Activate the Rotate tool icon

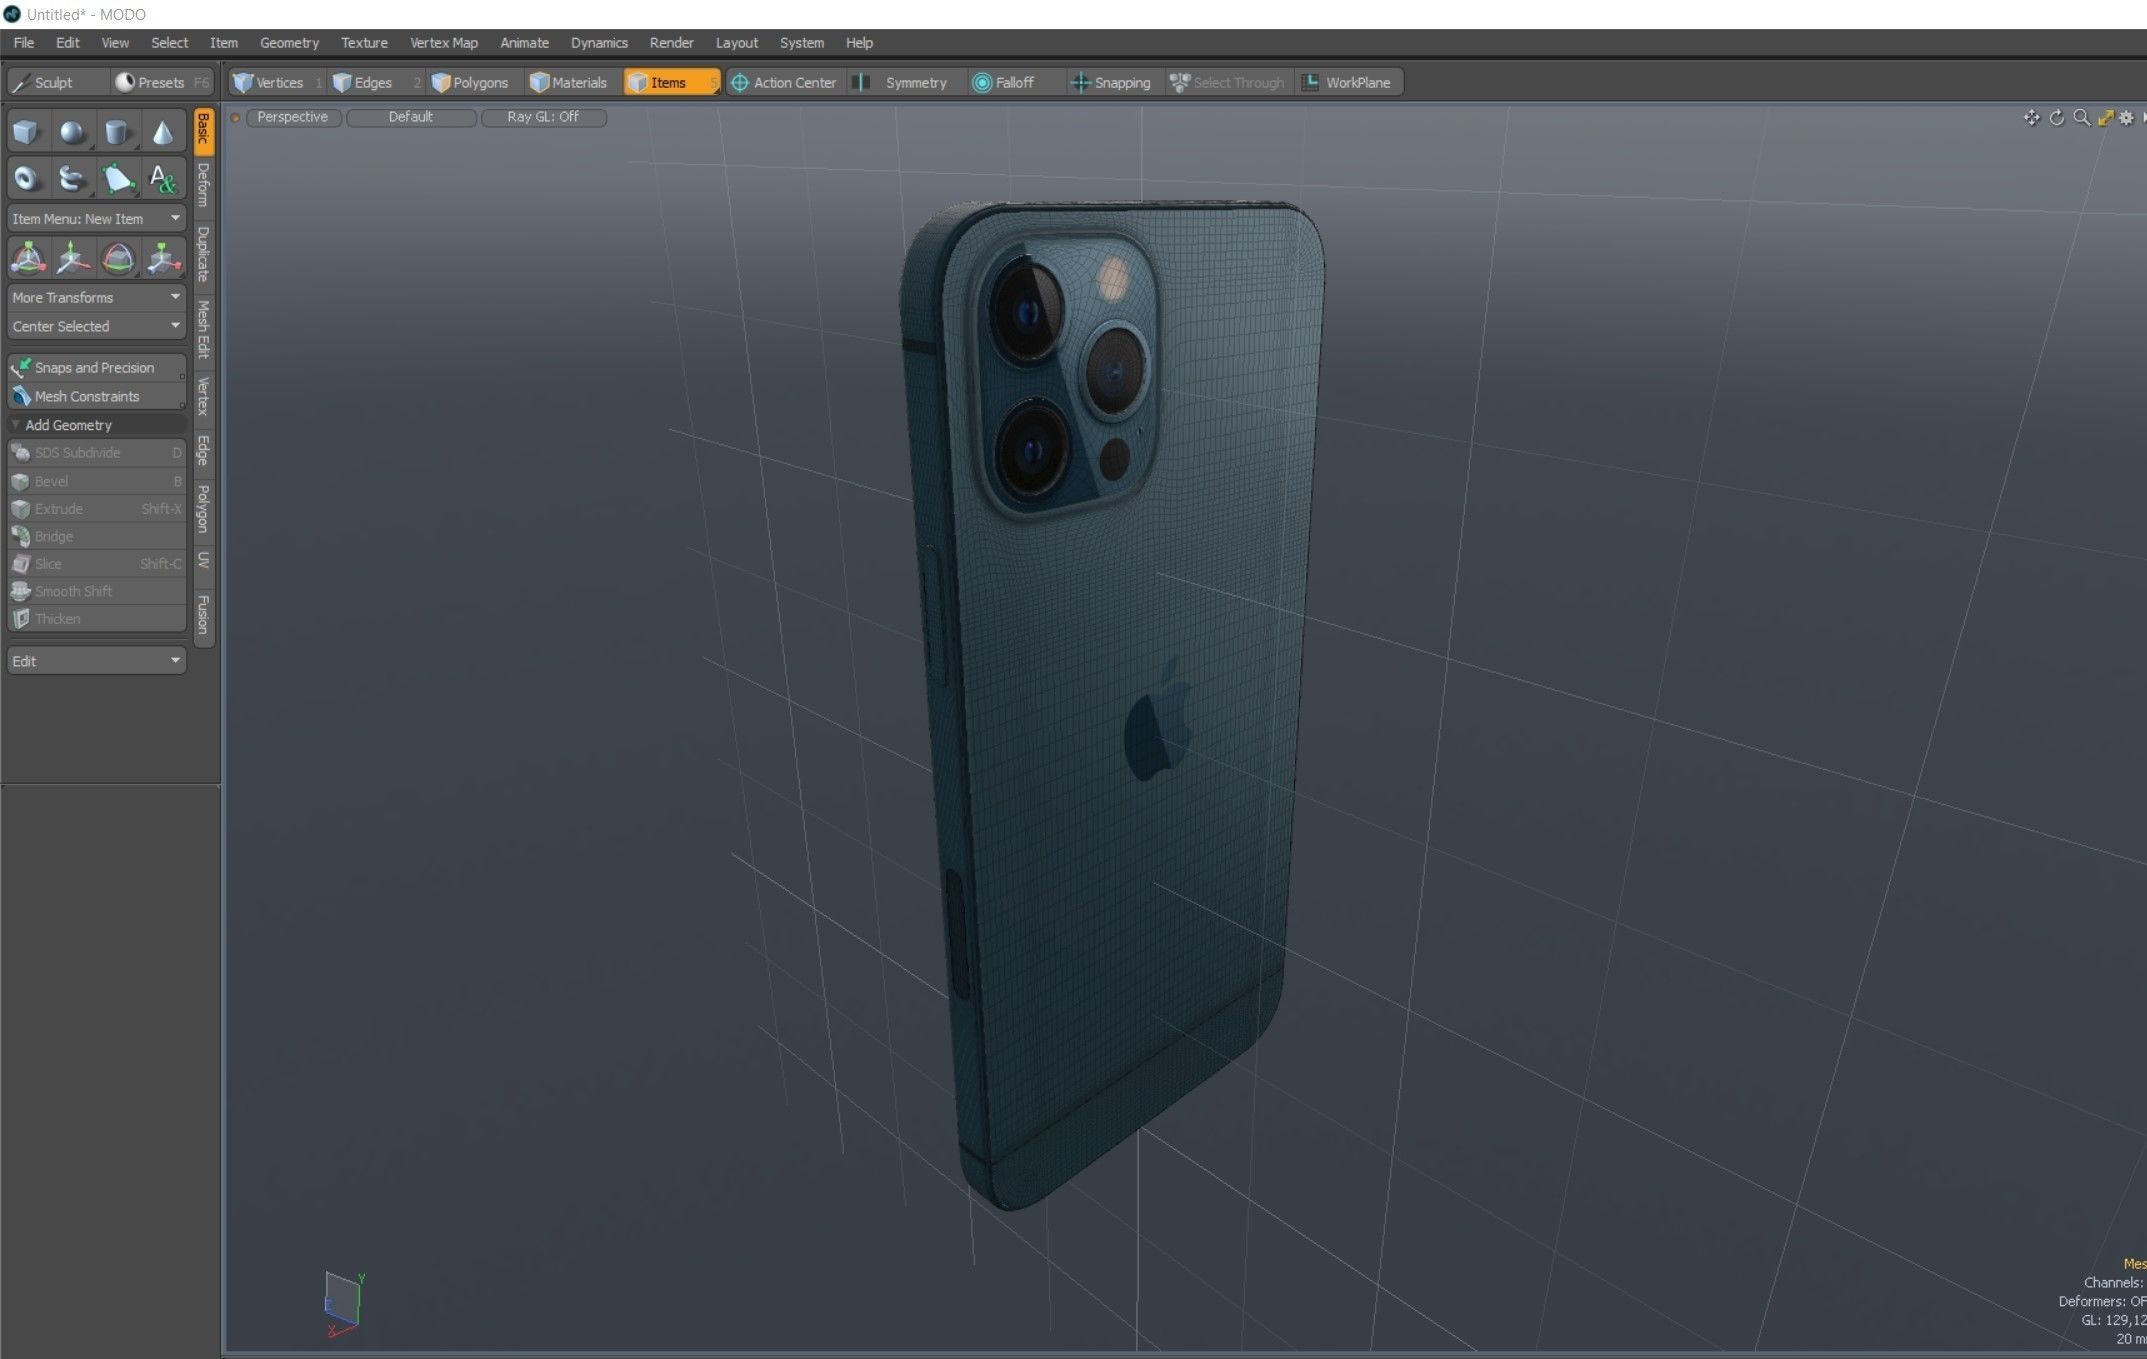(x=118, y=259)
